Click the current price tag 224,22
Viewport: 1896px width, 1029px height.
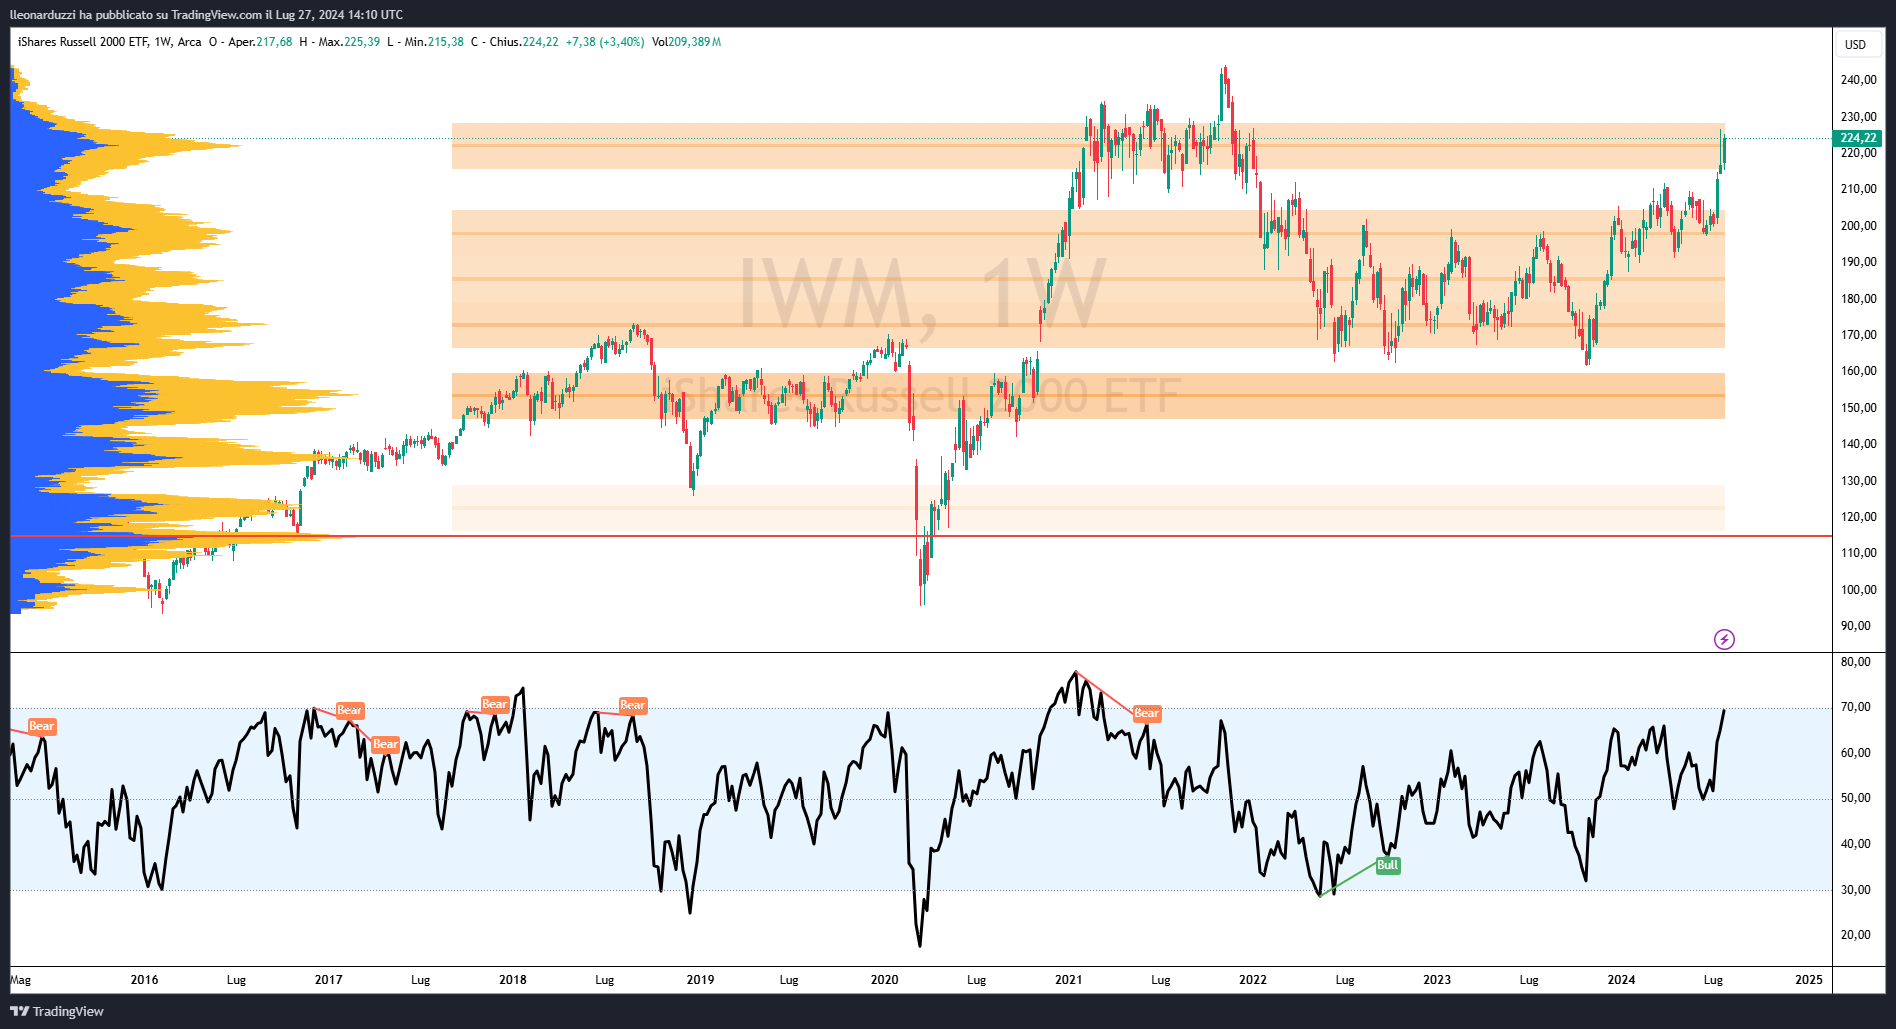tap(1858, 138)
